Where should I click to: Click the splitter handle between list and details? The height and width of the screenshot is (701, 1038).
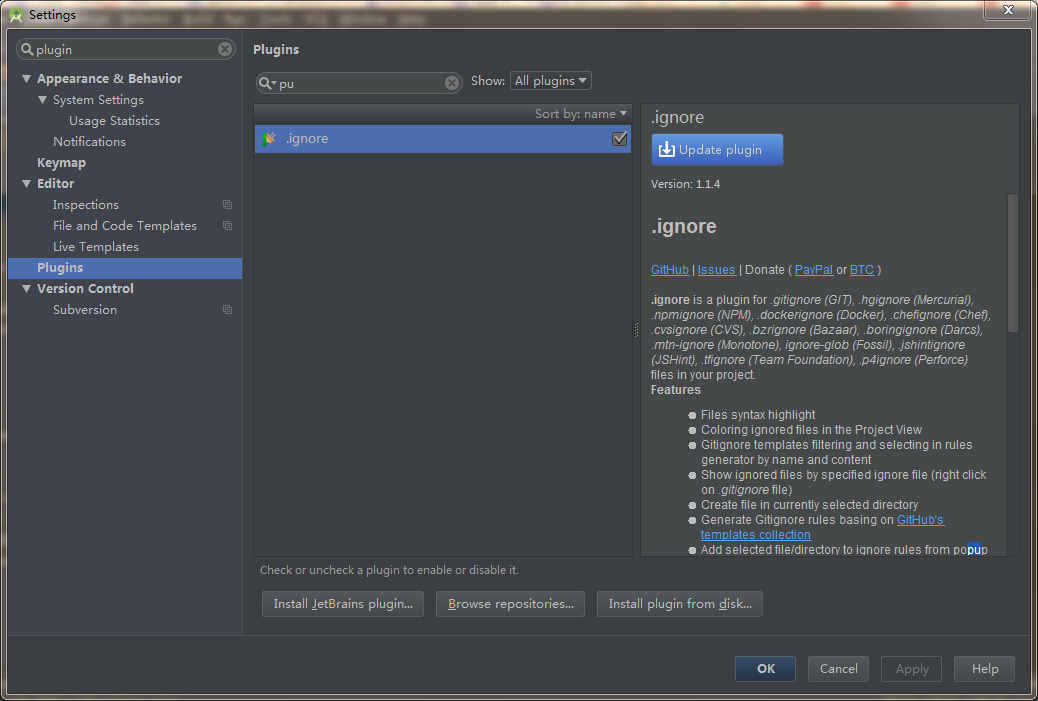(x=636, y=330)
